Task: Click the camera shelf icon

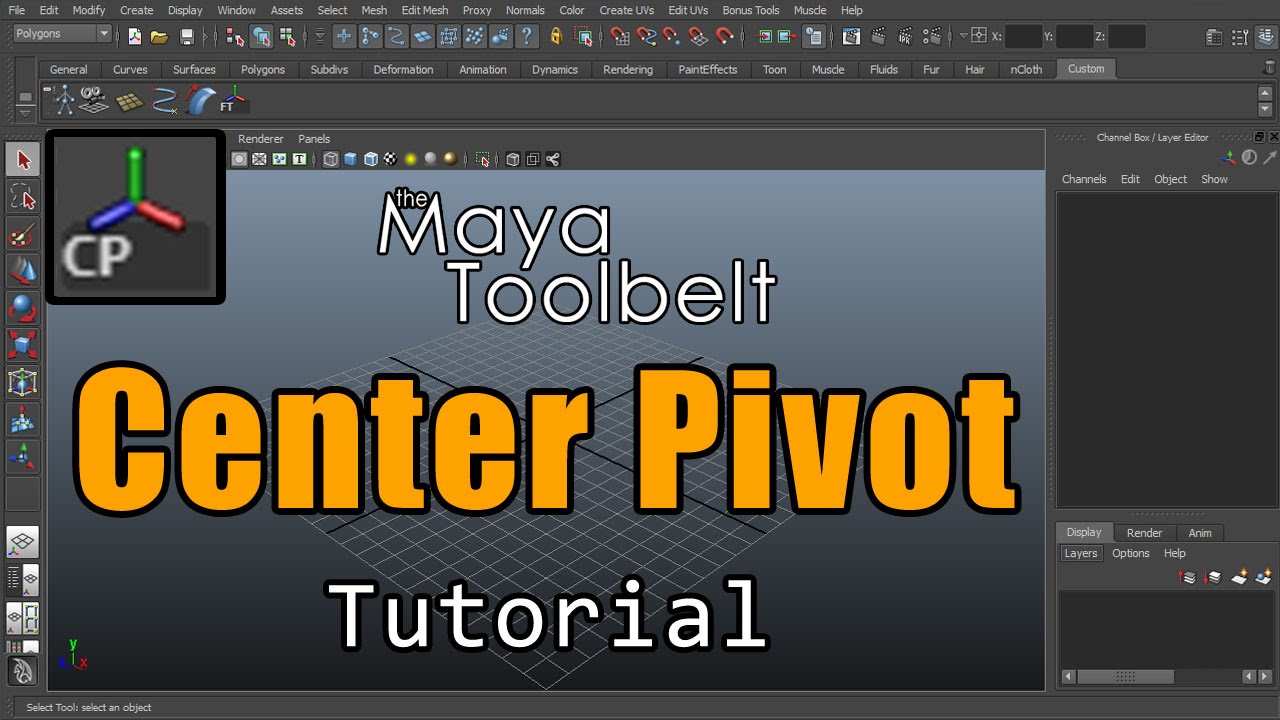Action: pyautogui.click(x=93, y=99)
